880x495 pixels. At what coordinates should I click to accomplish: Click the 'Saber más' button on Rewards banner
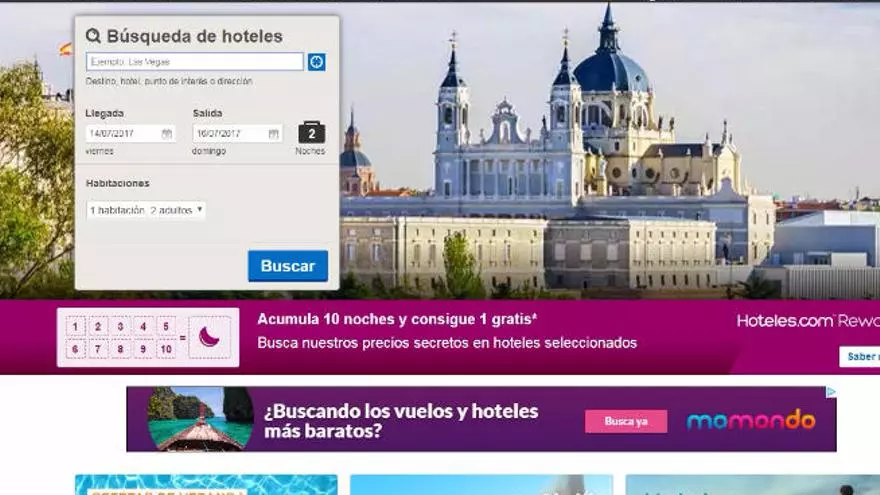(860, 356)
